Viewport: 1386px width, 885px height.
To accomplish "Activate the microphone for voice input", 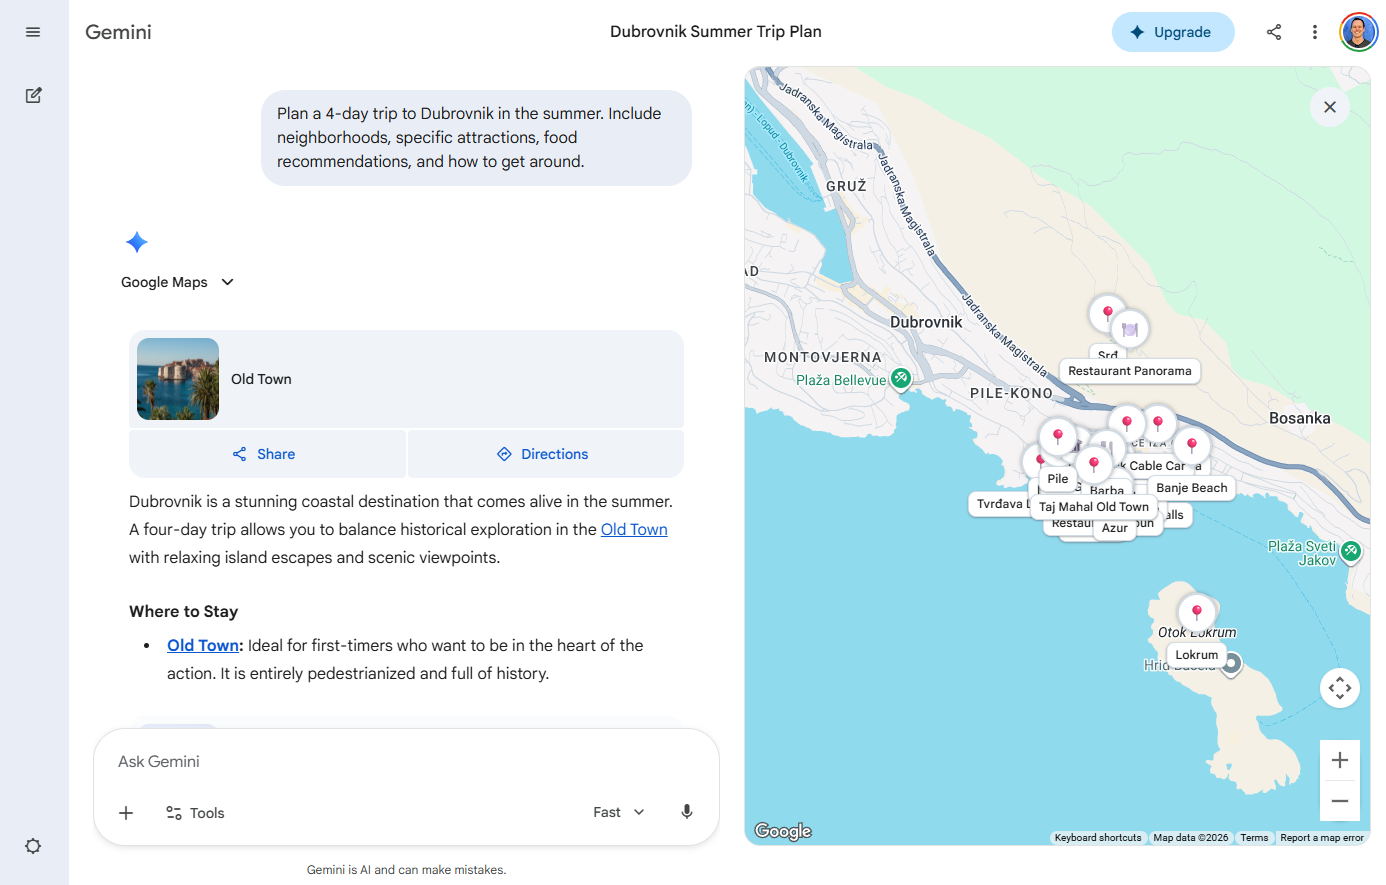I will [687, 812].
